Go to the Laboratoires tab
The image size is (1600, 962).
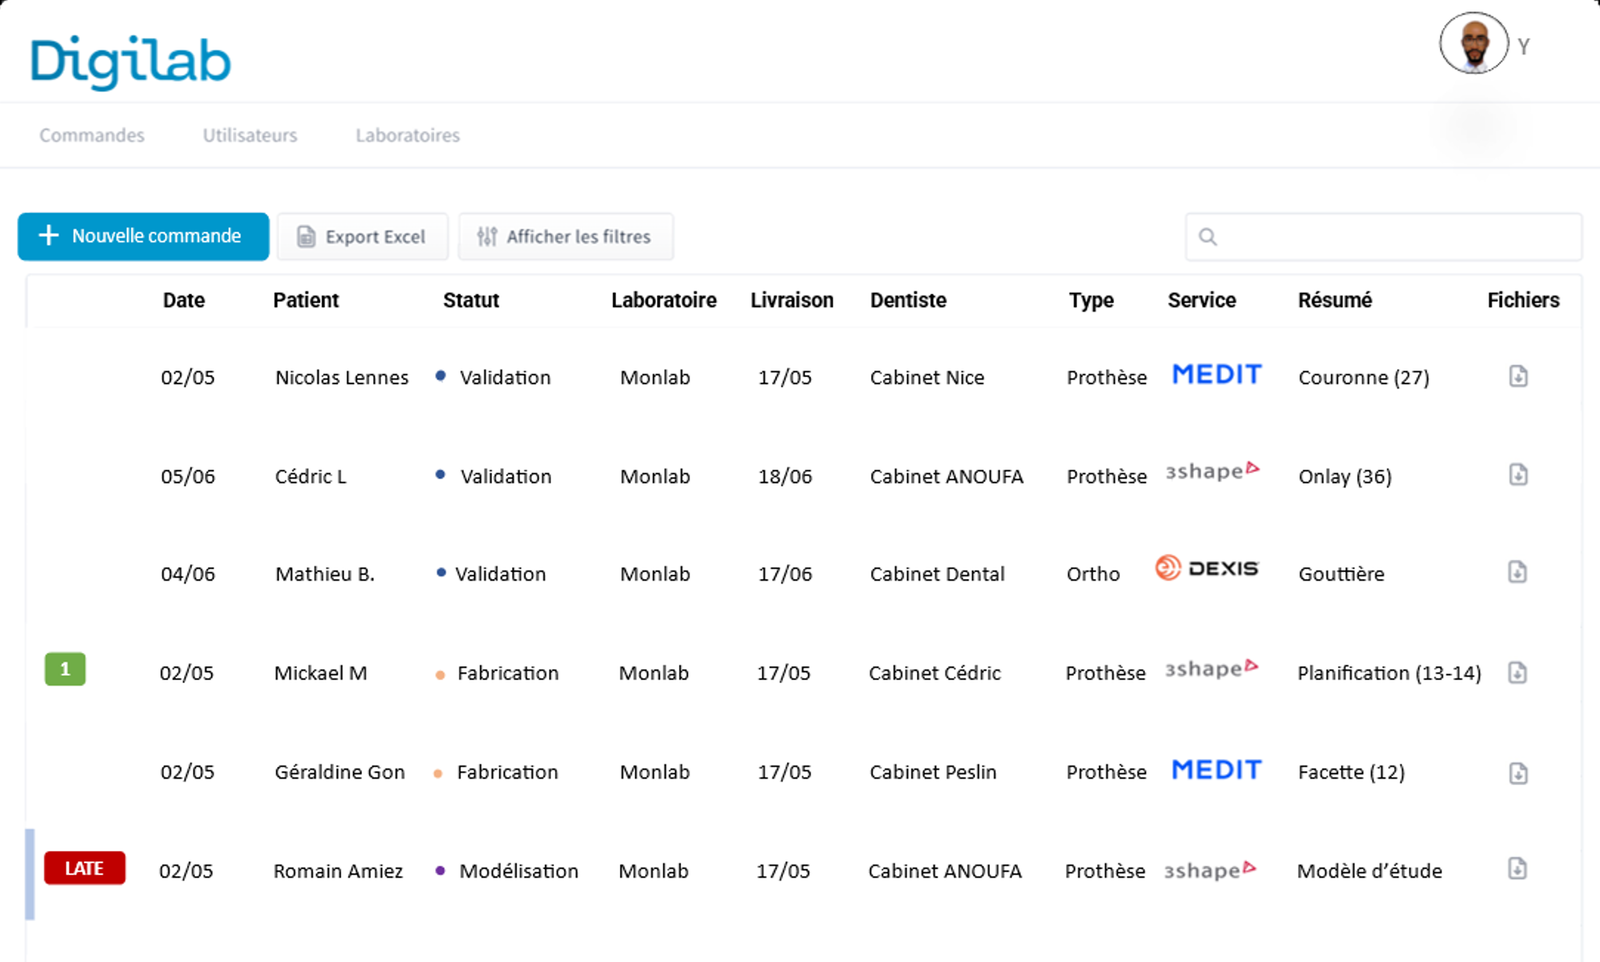tap(407, 135)
